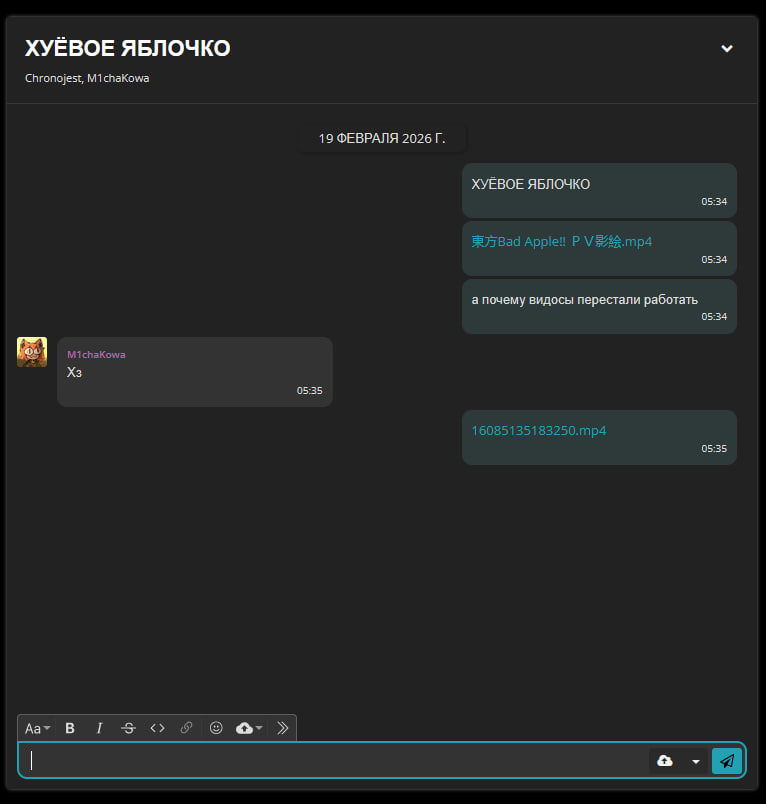This screenshot has width=766, height=804.
Task: Open the emoji picker smiley icon
Action: click(216, 728)
